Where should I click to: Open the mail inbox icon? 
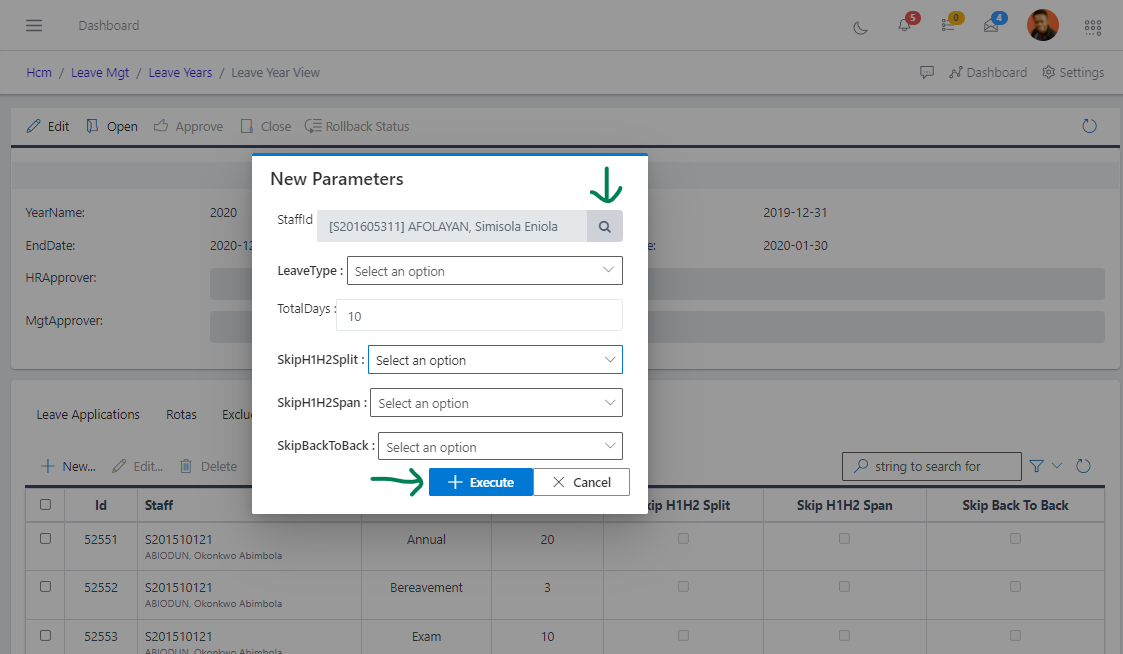pos(991,26)
